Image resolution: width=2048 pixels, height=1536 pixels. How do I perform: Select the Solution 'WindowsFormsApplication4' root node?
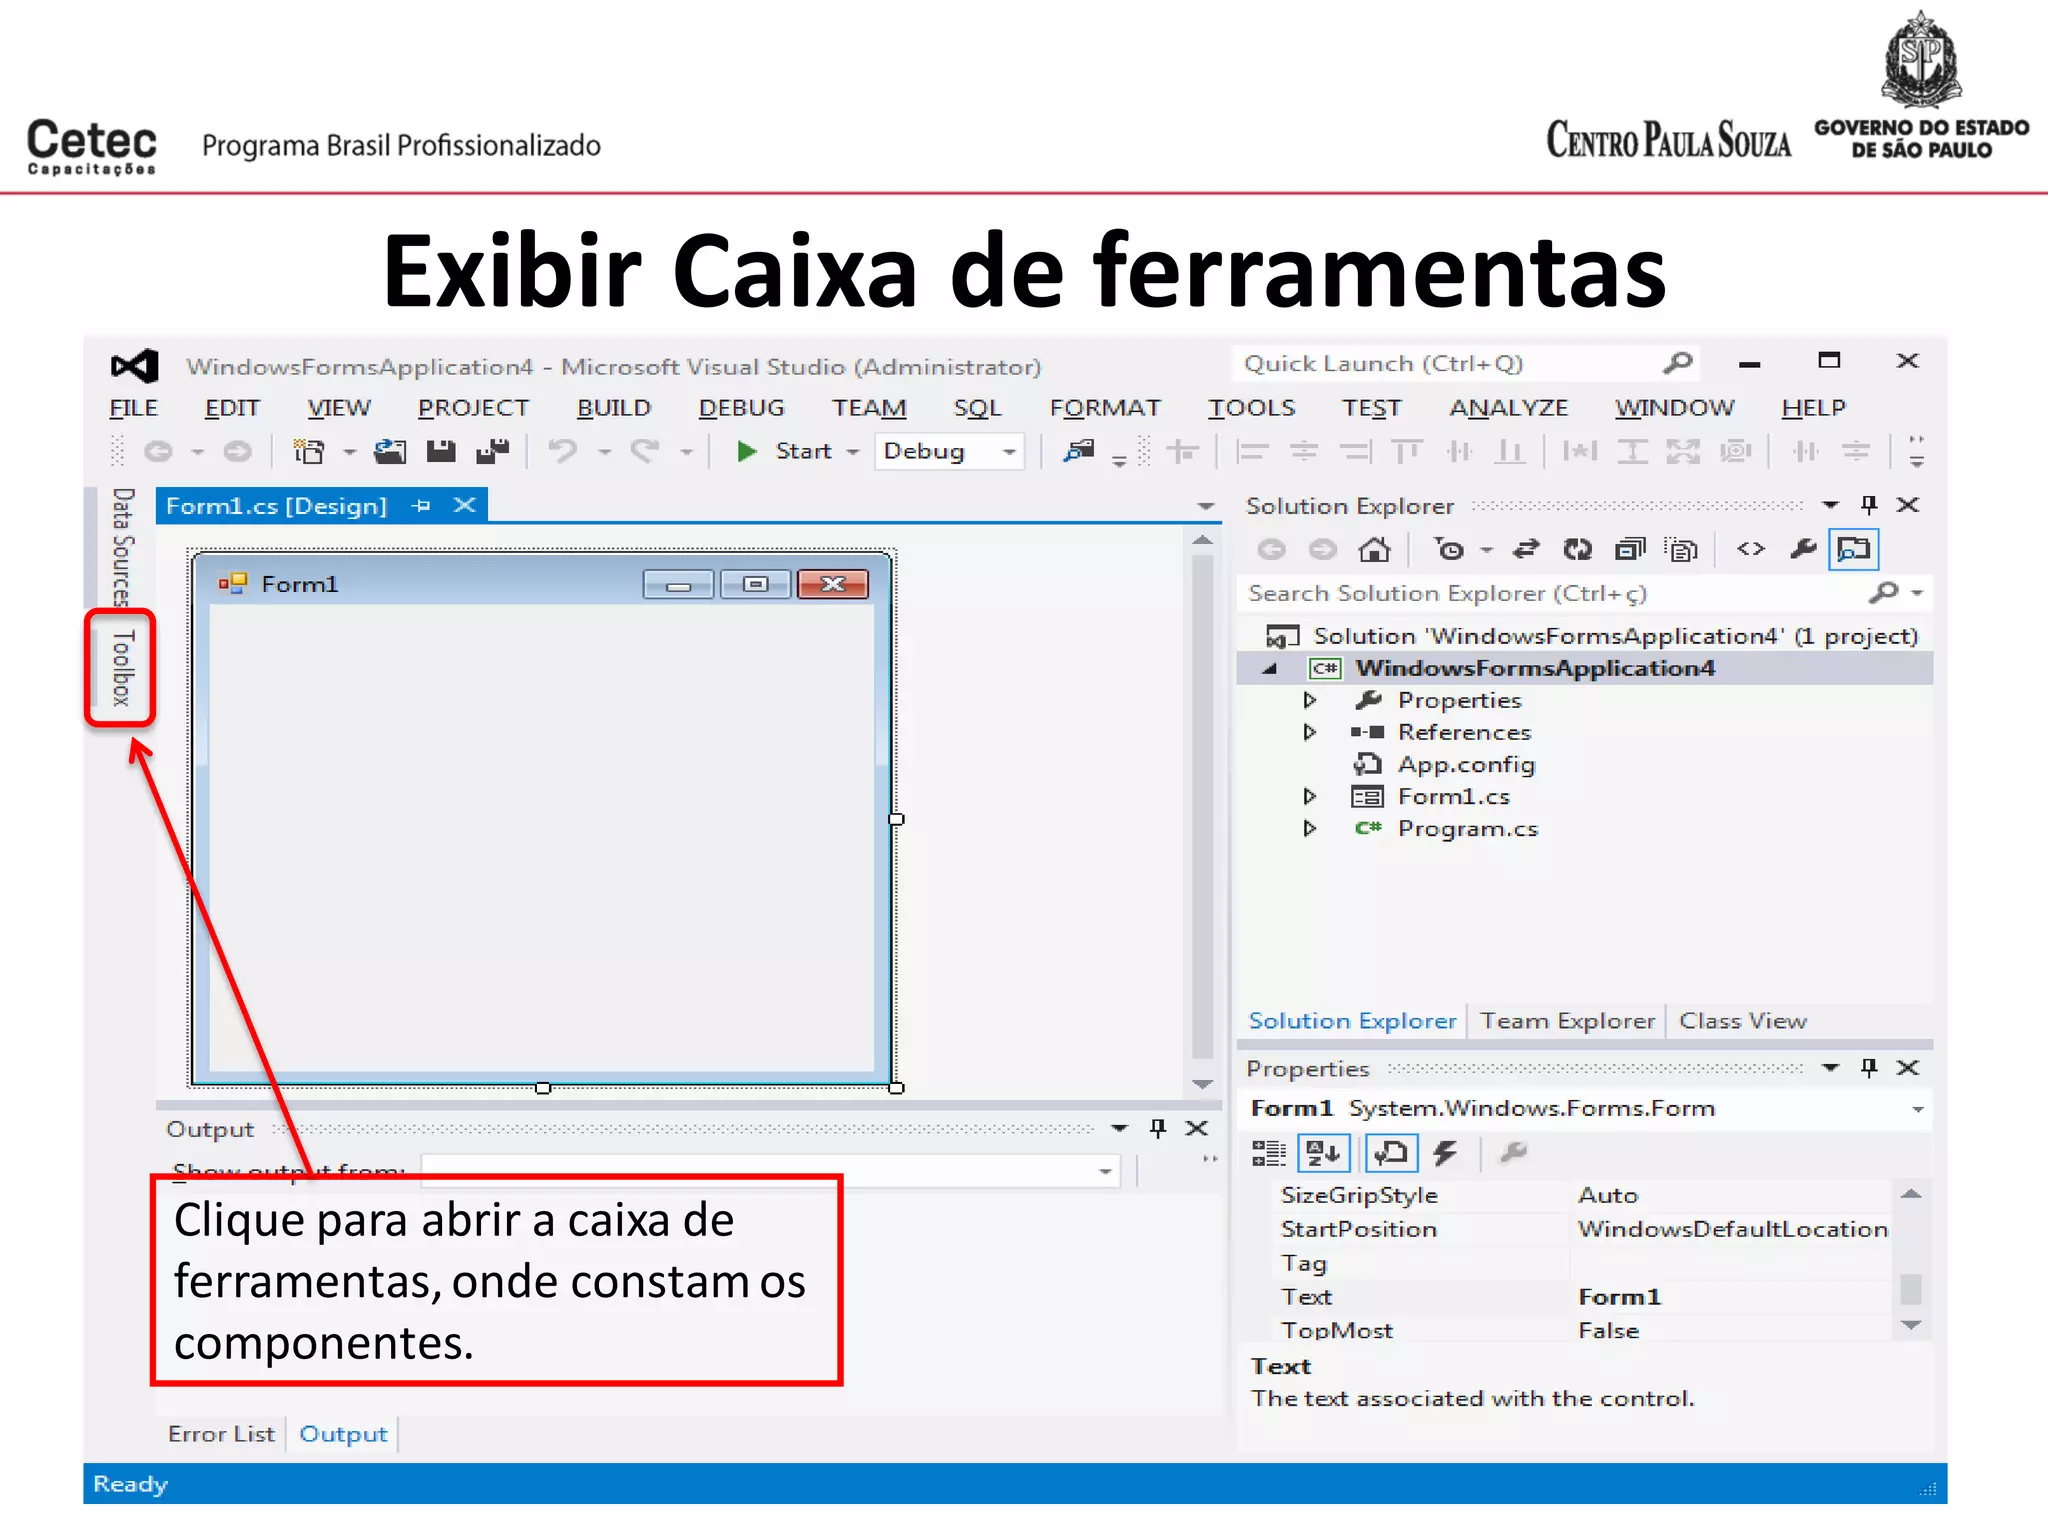click(x=1615, y=636)
